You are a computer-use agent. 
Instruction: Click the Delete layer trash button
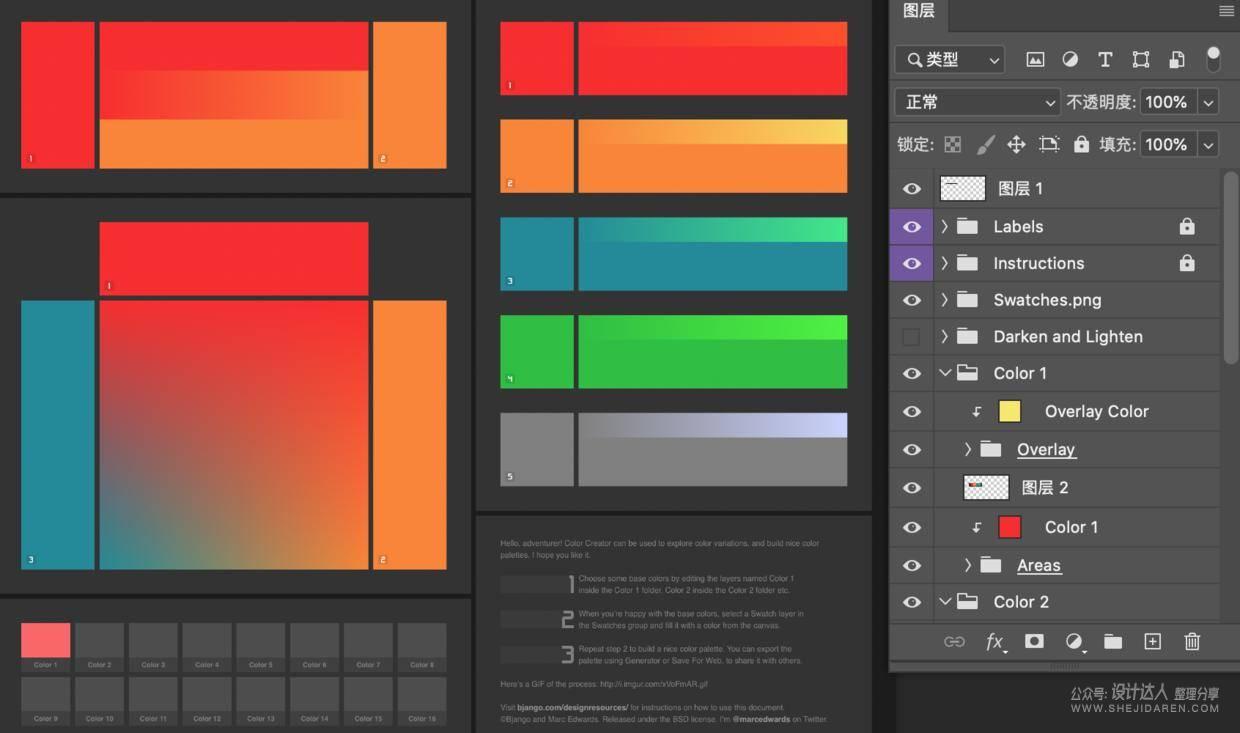pyautogui.click(x=1192, y=641)
